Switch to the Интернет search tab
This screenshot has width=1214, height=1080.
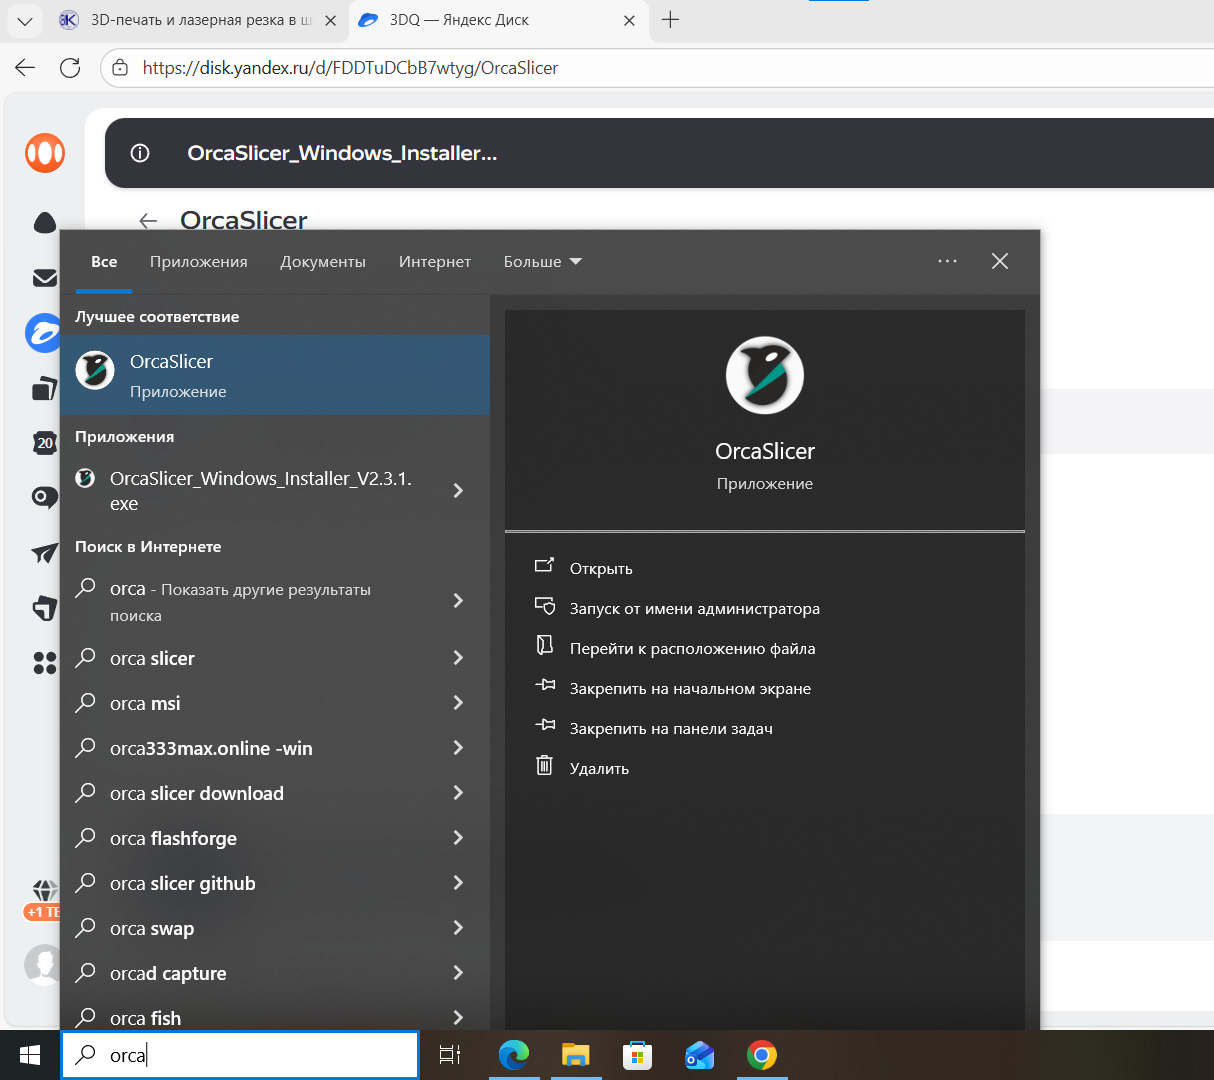pyautogui.click(x=435, y=262)
